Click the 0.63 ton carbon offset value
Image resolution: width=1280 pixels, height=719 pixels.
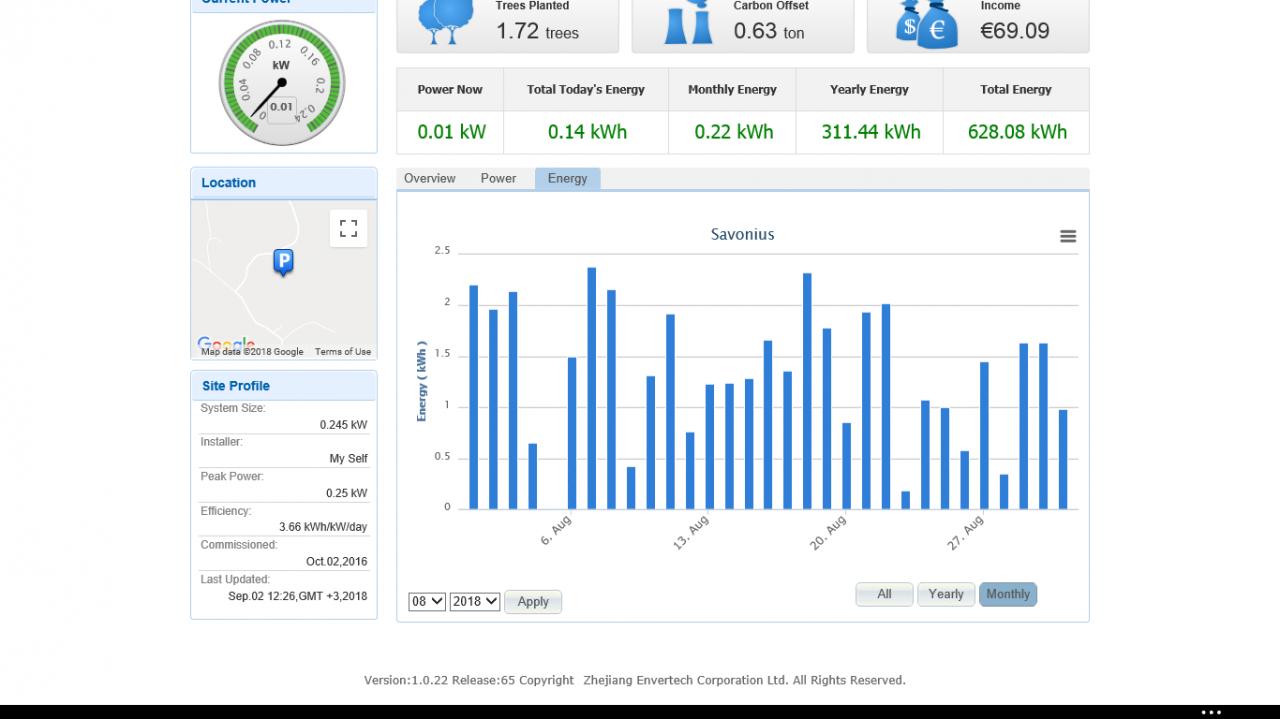click(768, 31)
